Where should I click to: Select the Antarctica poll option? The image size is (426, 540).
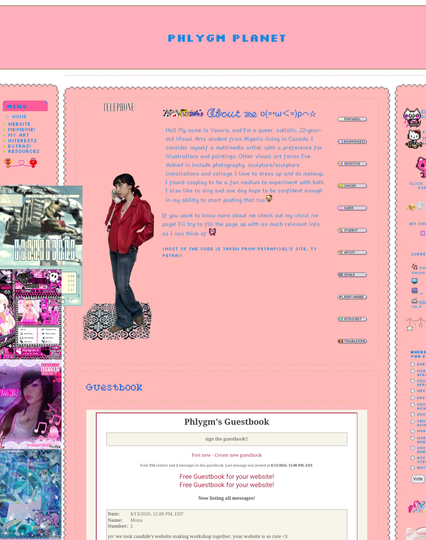coord(412,468)
